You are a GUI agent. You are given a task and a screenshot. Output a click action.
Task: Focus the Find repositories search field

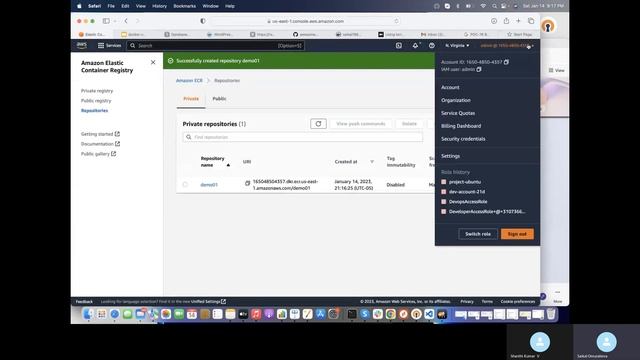(x=303, y=137)
